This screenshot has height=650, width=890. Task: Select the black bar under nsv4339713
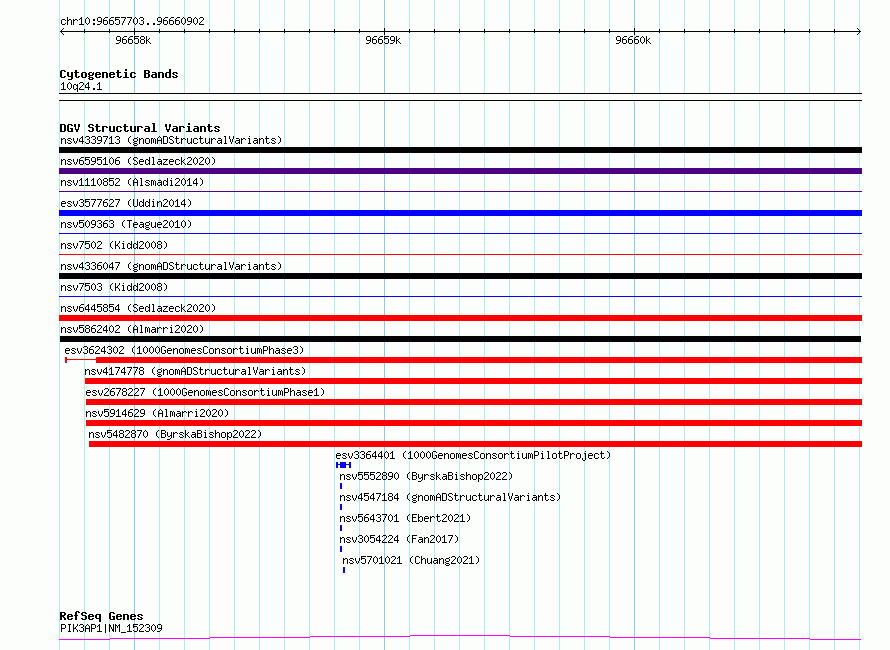pyautogui.click(x=460, y=150)
